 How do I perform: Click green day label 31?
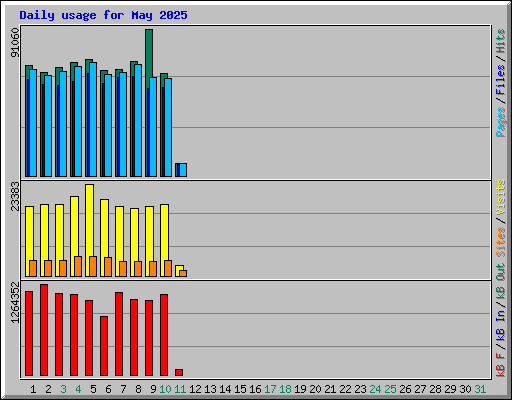(x=480, y=389)
